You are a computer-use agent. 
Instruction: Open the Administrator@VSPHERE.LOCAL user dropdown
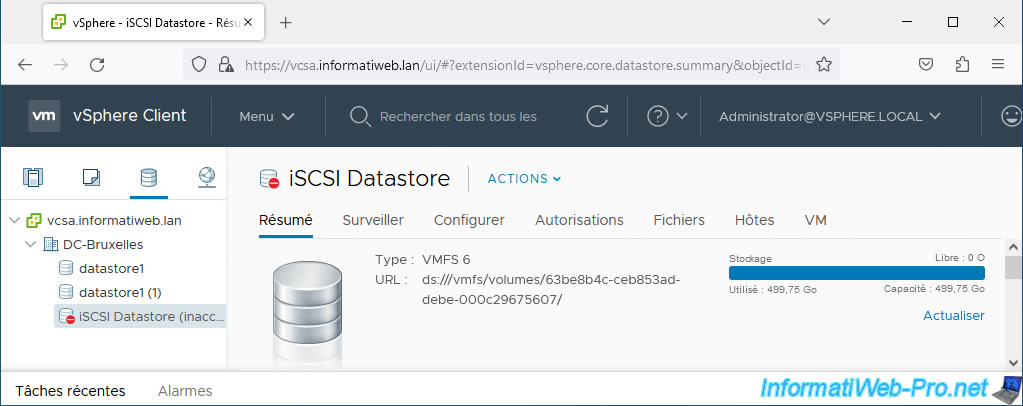830,117
